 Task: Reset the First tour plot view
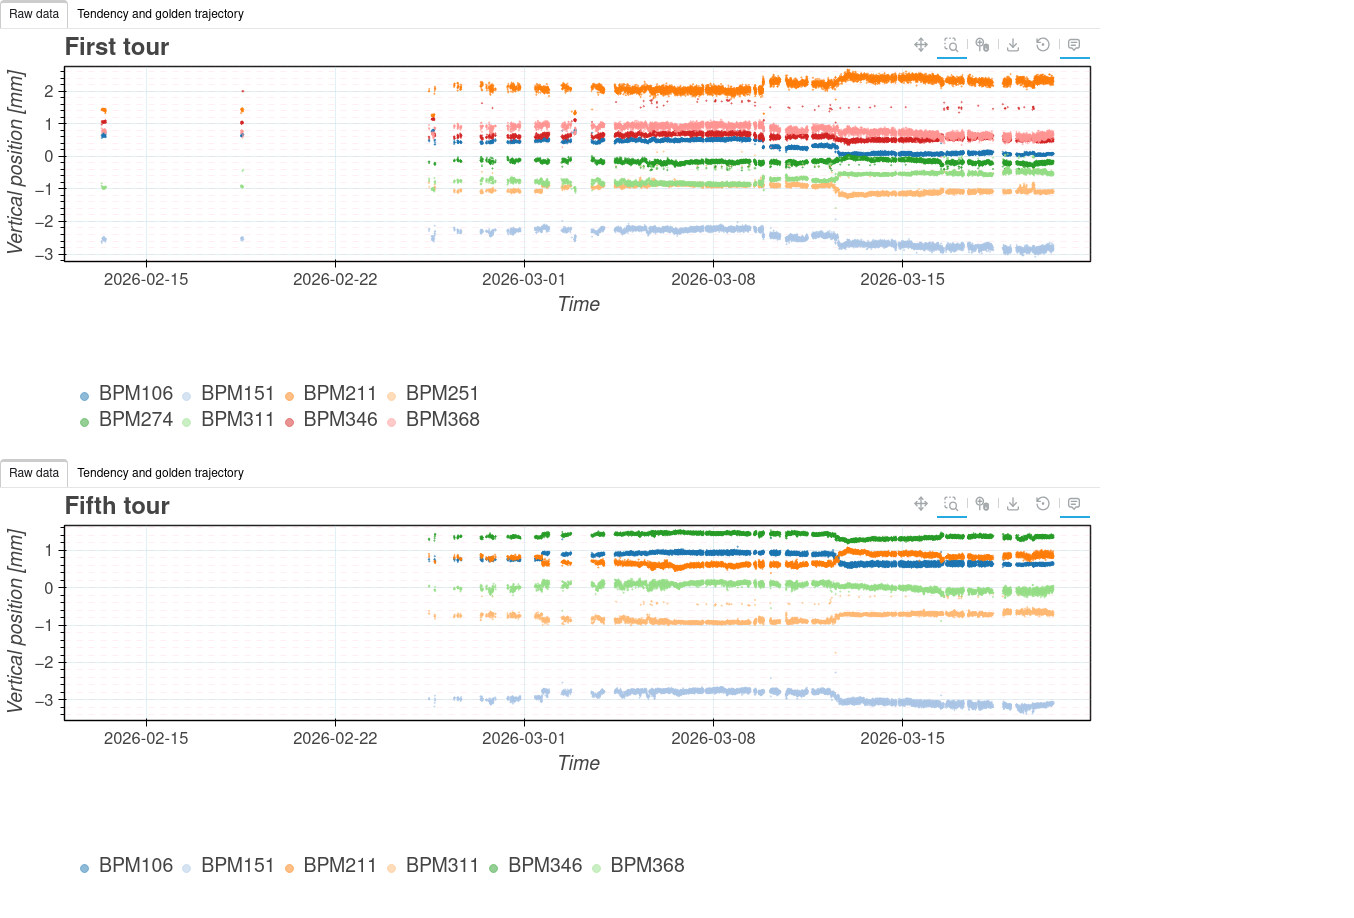[1043, 45]
